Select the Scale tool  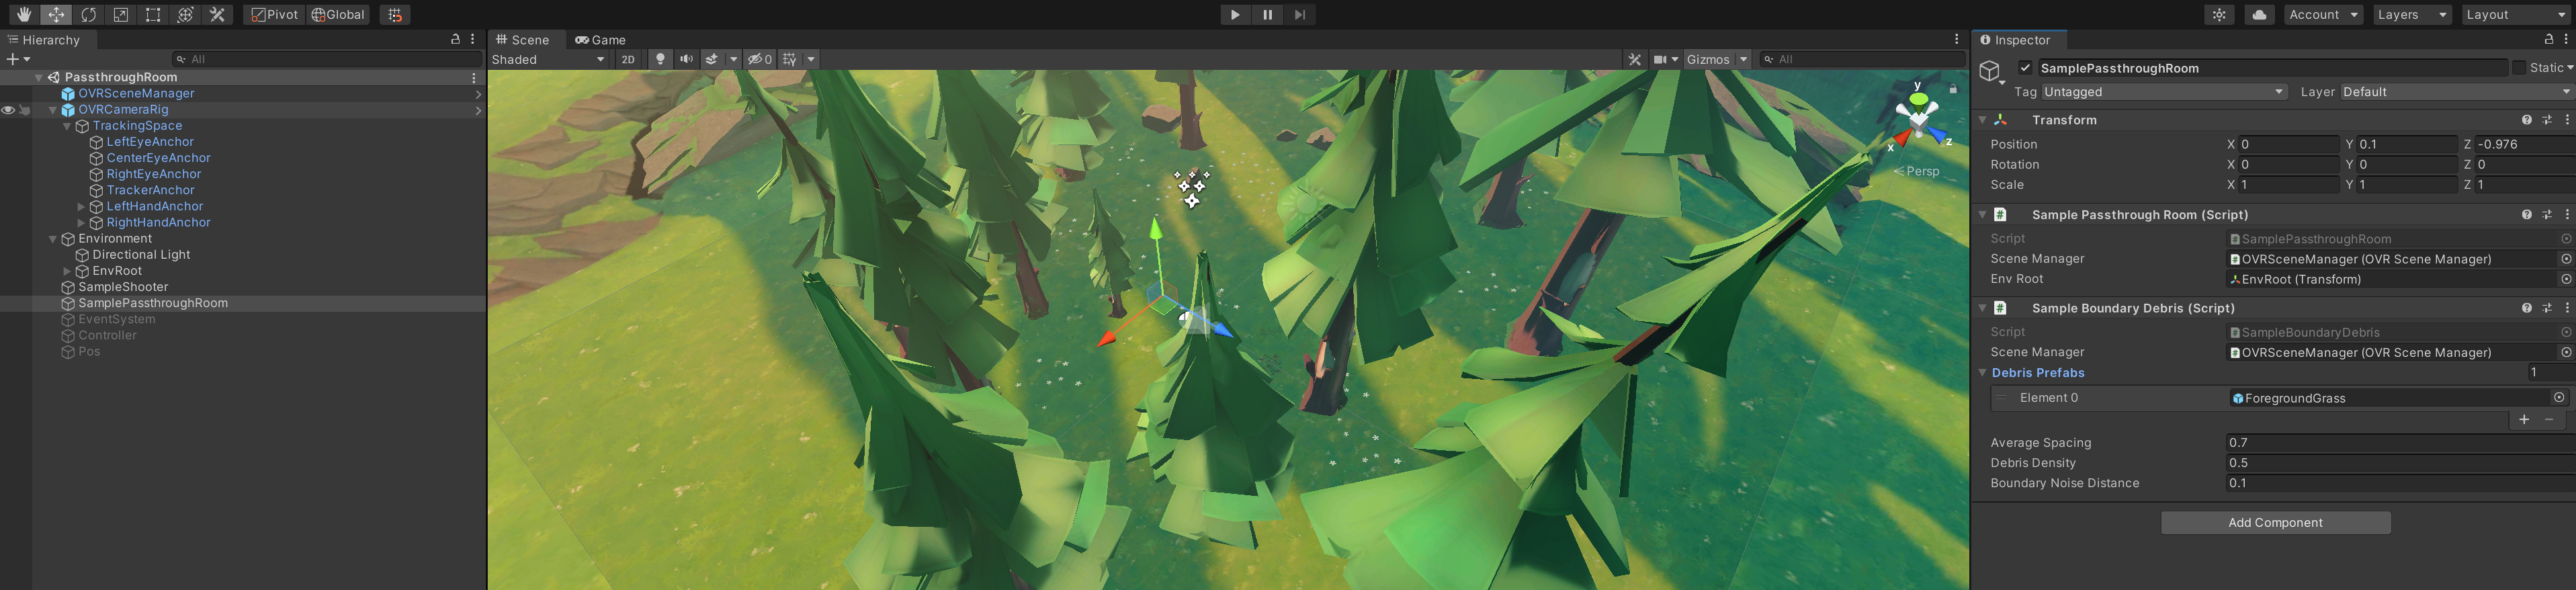click(x=120, y=15)
